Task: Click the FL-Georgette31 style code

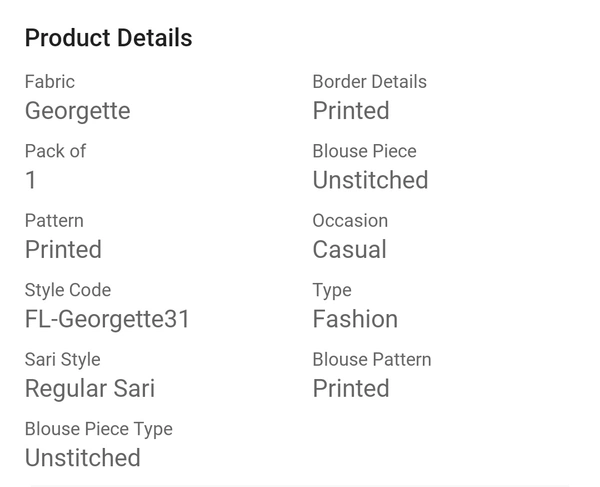Action: pos(107,319)
